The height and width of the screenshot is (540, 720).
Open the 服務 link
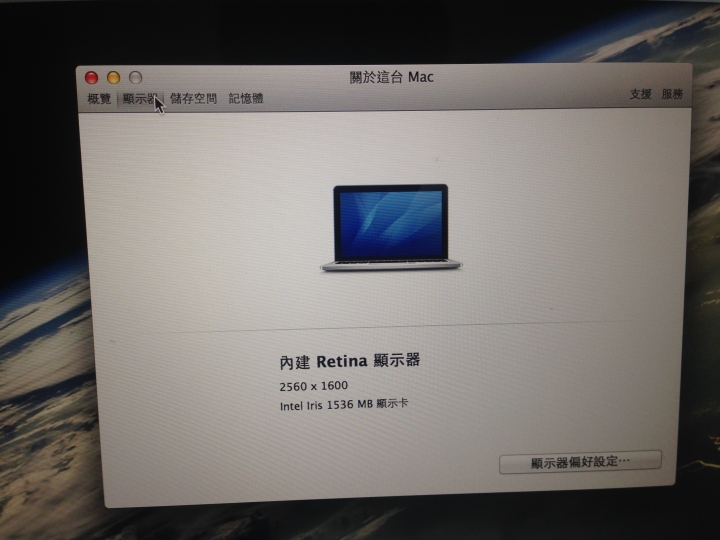pos(672,94)
